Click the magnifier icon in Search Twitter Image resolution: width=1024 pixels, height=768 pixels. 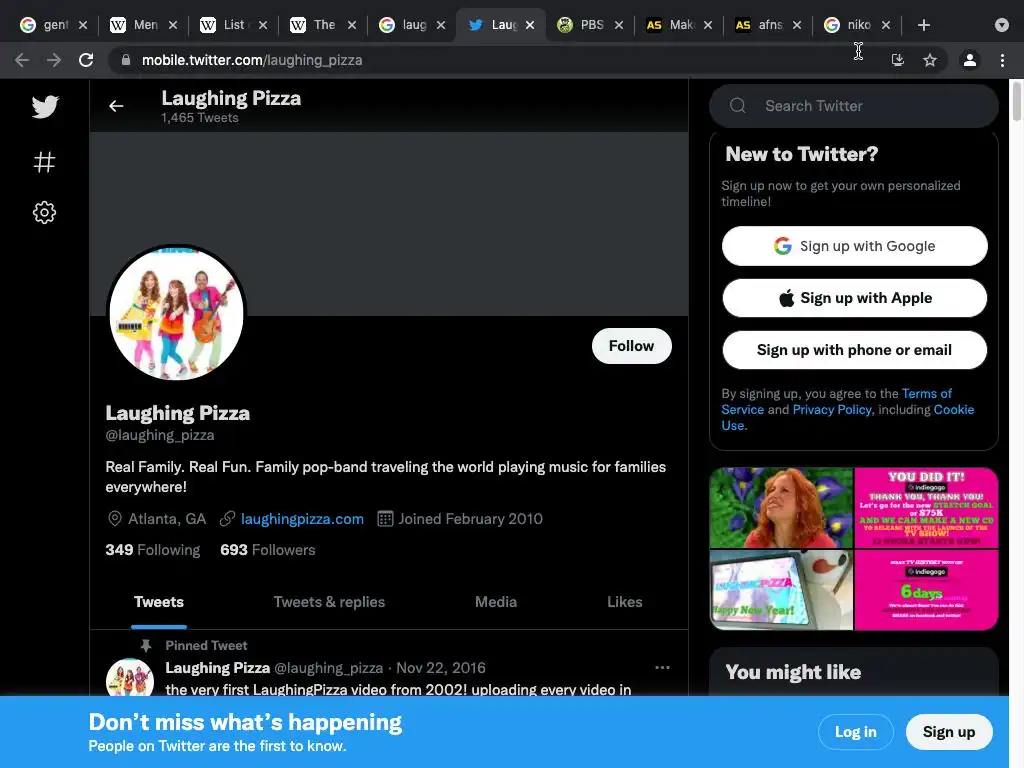point(738,106)
